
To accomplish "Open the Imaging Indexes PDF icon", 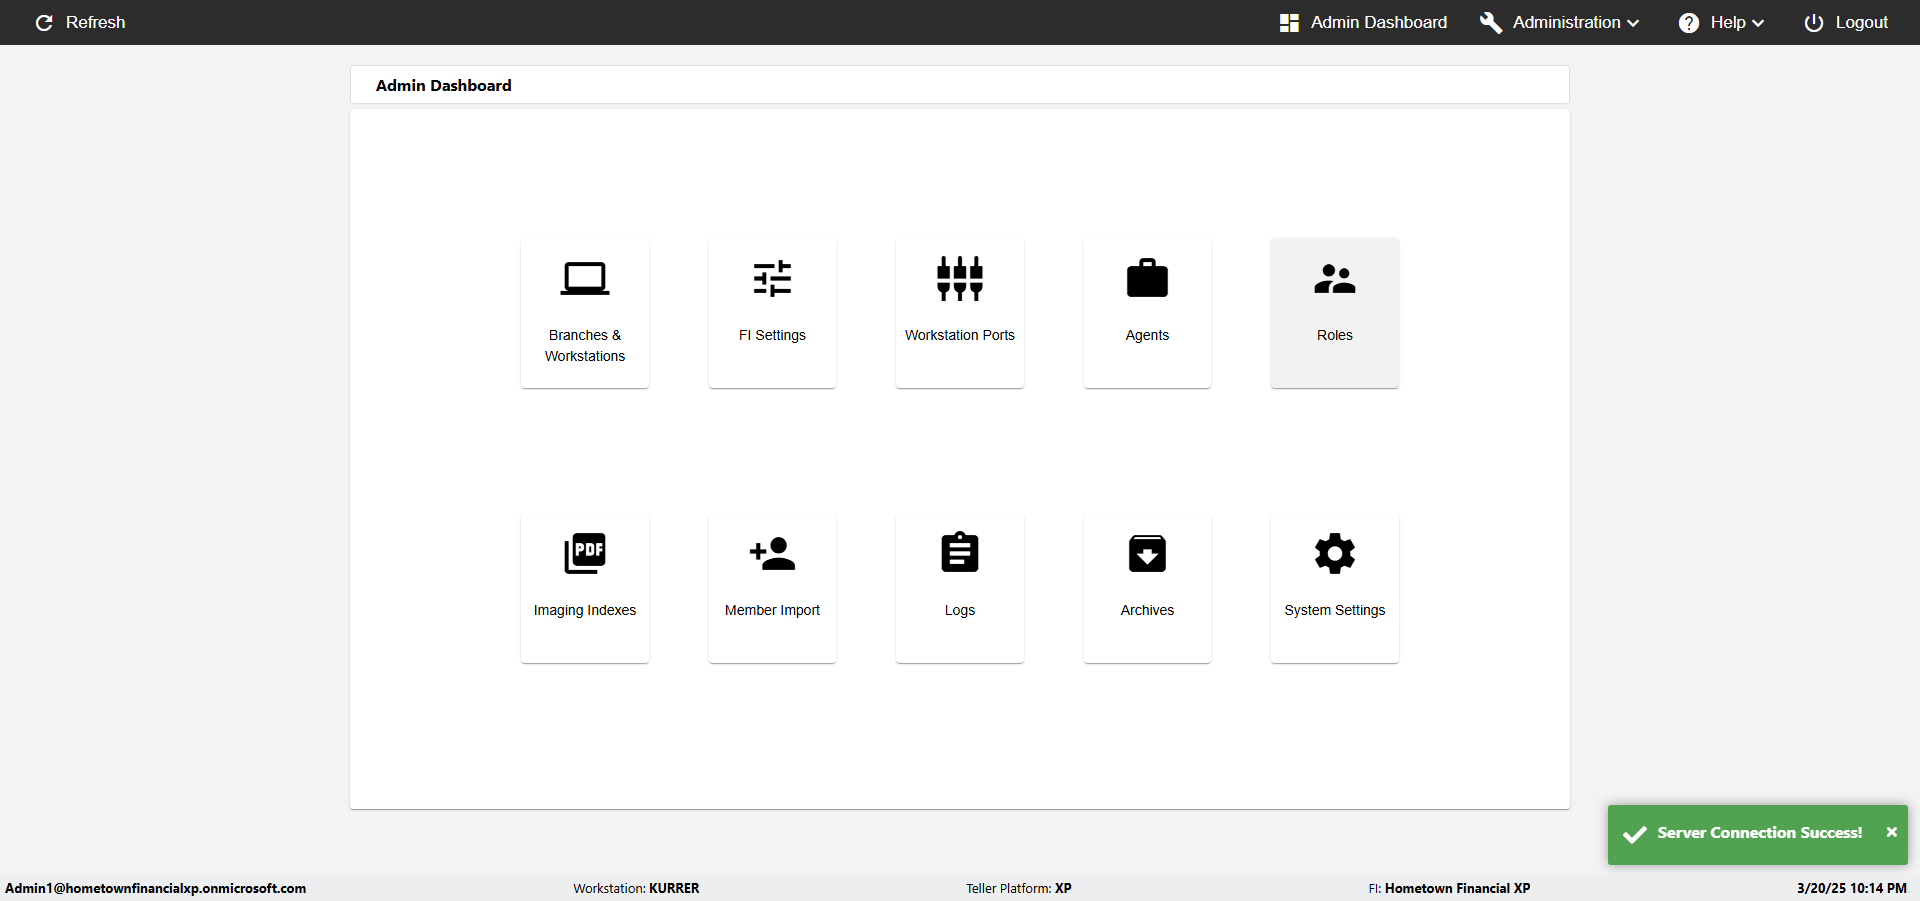I will pos(585,553).
